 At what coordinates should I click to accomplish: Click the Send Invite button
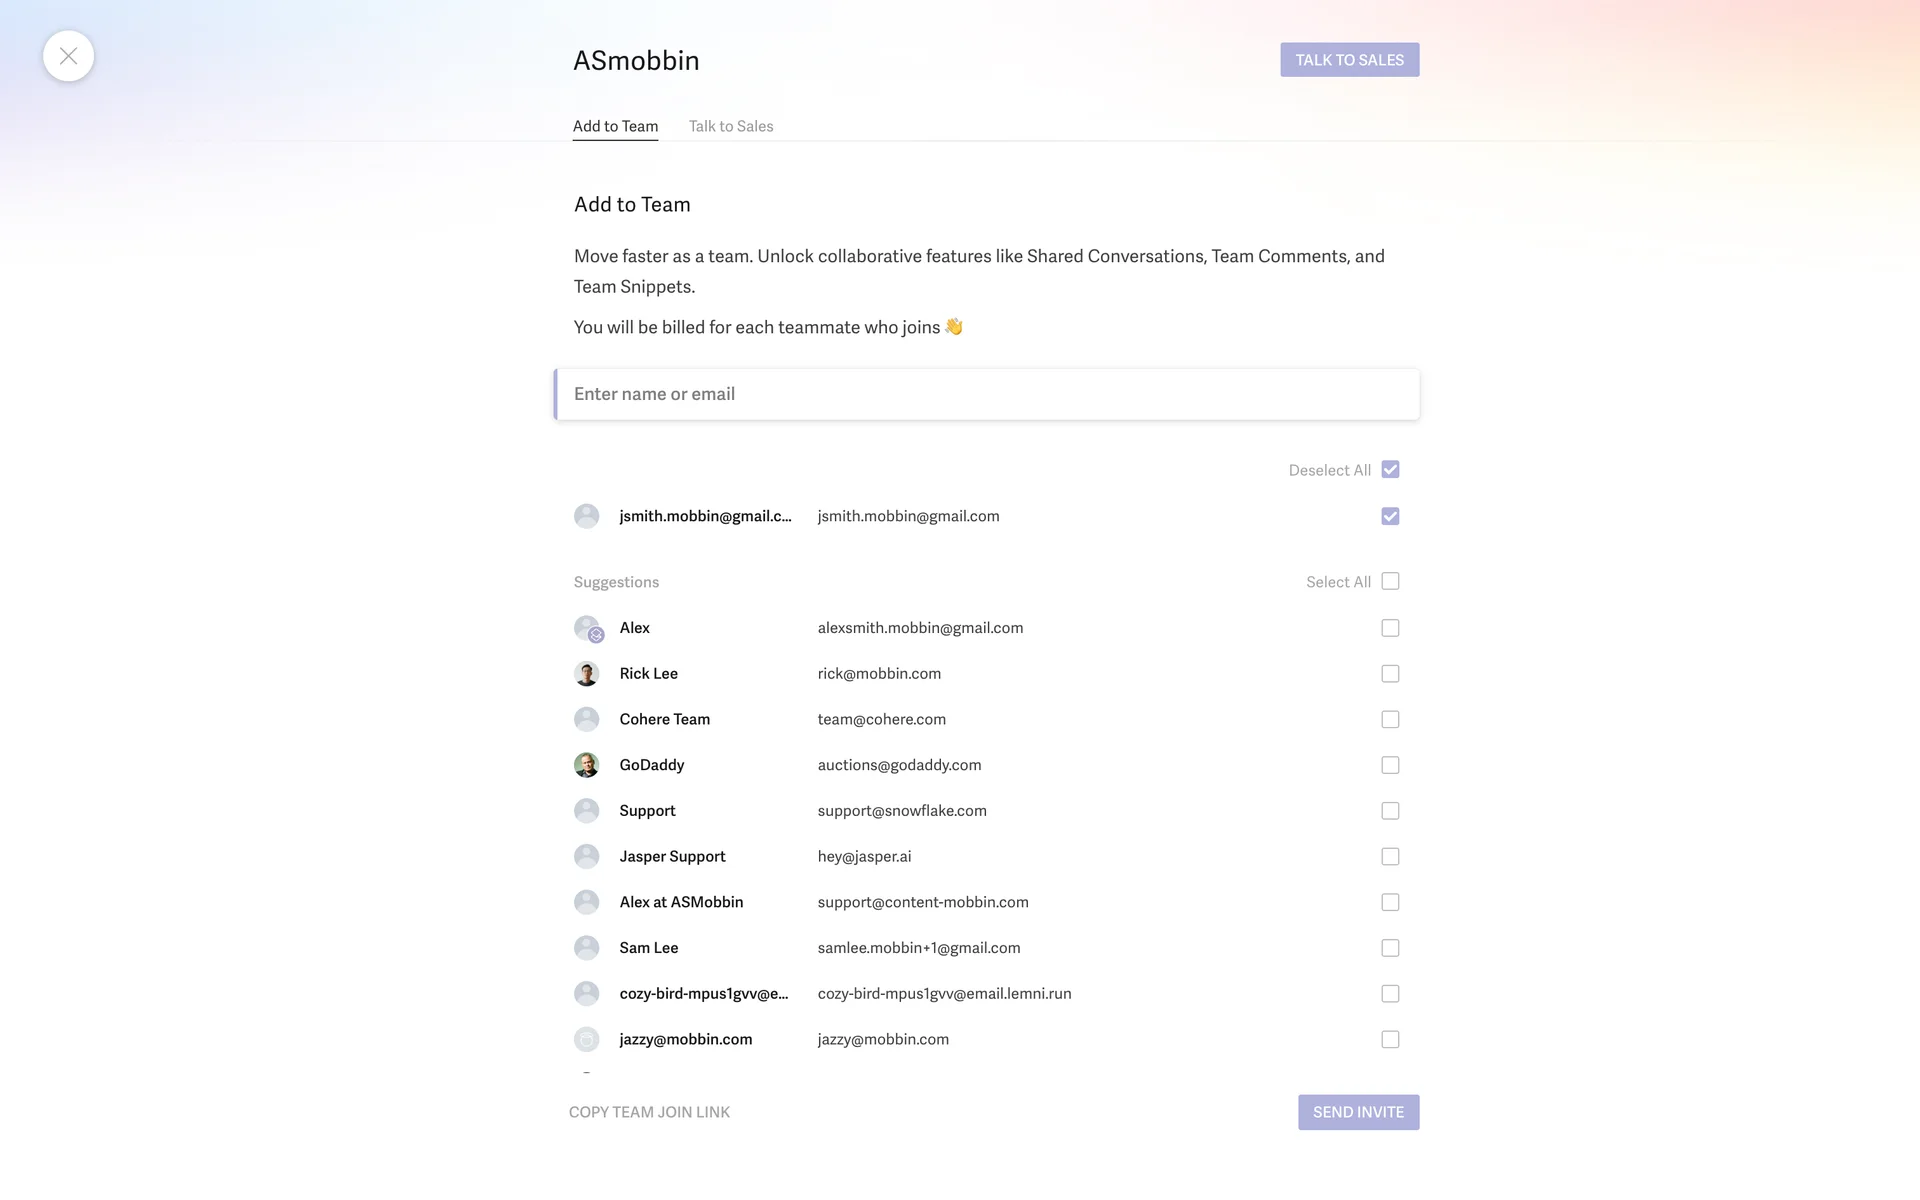(1358, 1112)
